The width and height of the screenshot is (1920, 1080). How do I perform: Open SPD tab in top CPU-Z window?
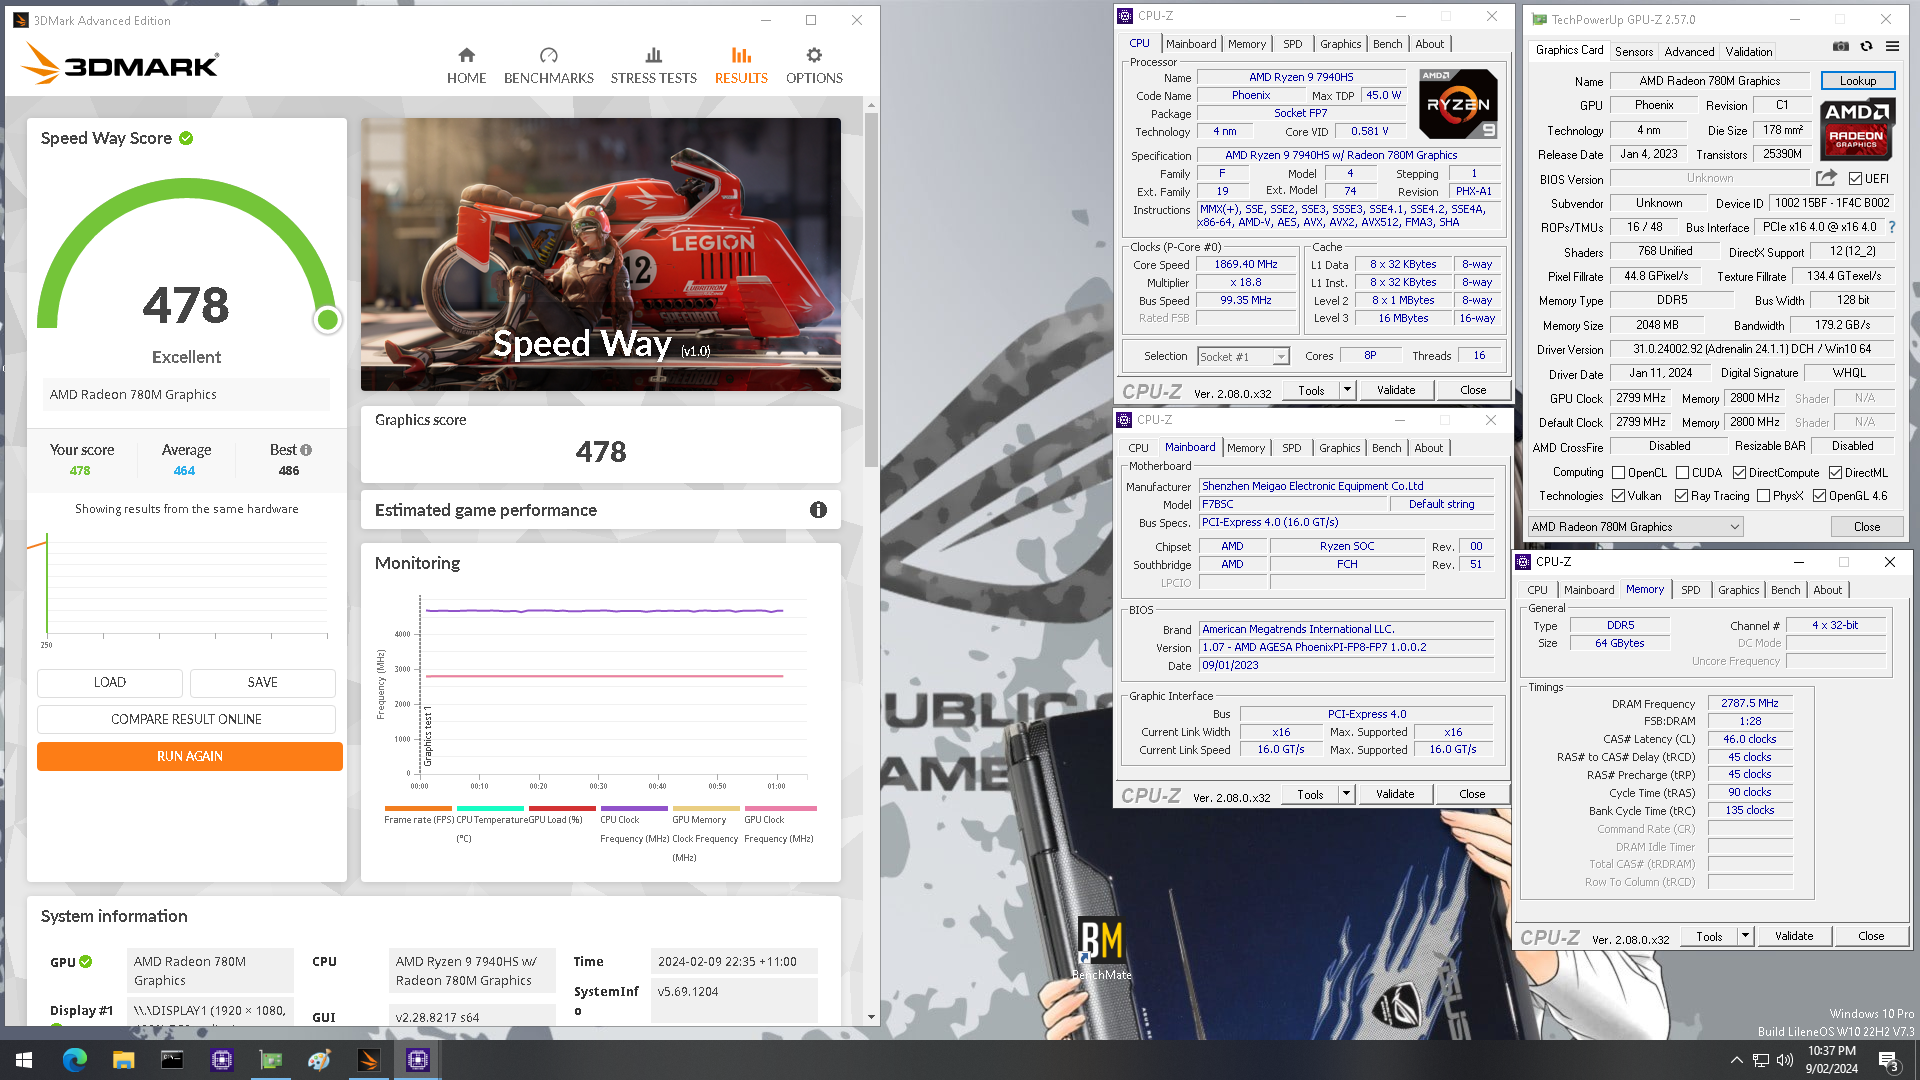[1292, 44]
